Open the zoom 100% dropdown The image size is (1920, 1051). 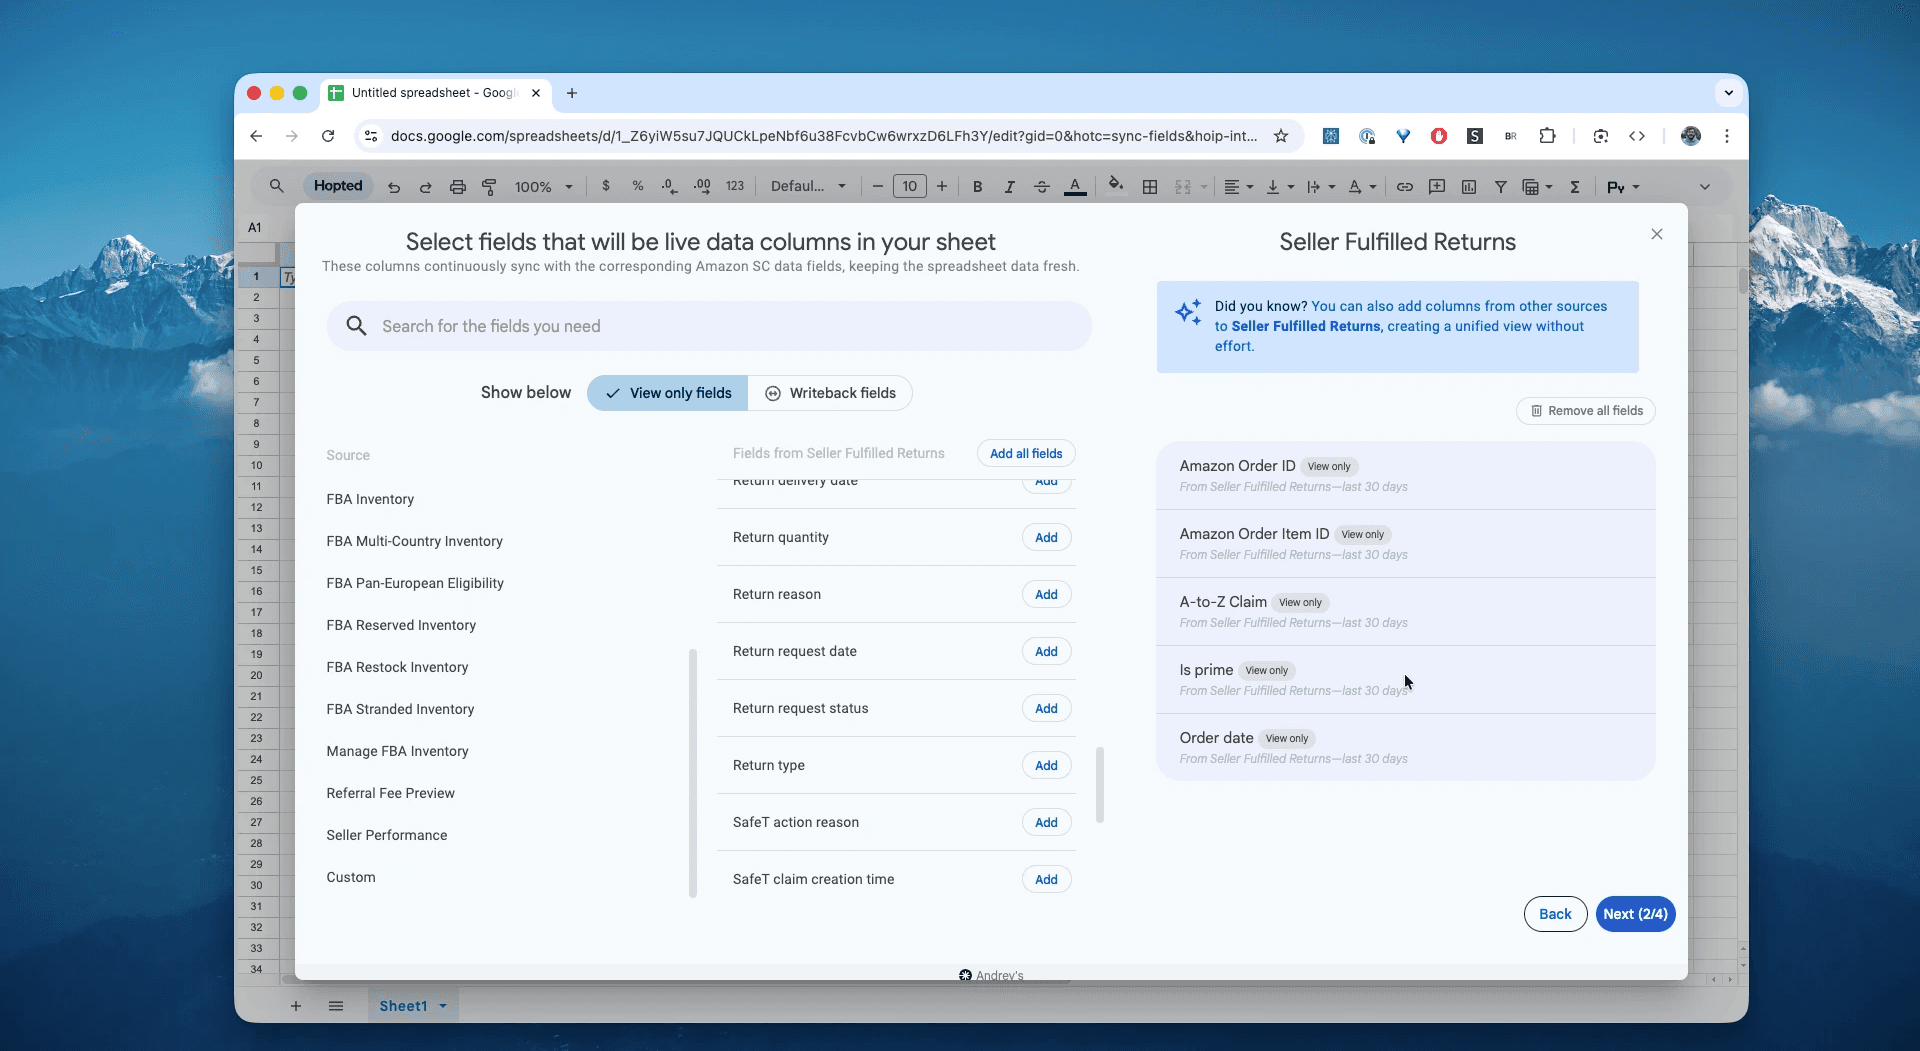click(x=544, y=187)
